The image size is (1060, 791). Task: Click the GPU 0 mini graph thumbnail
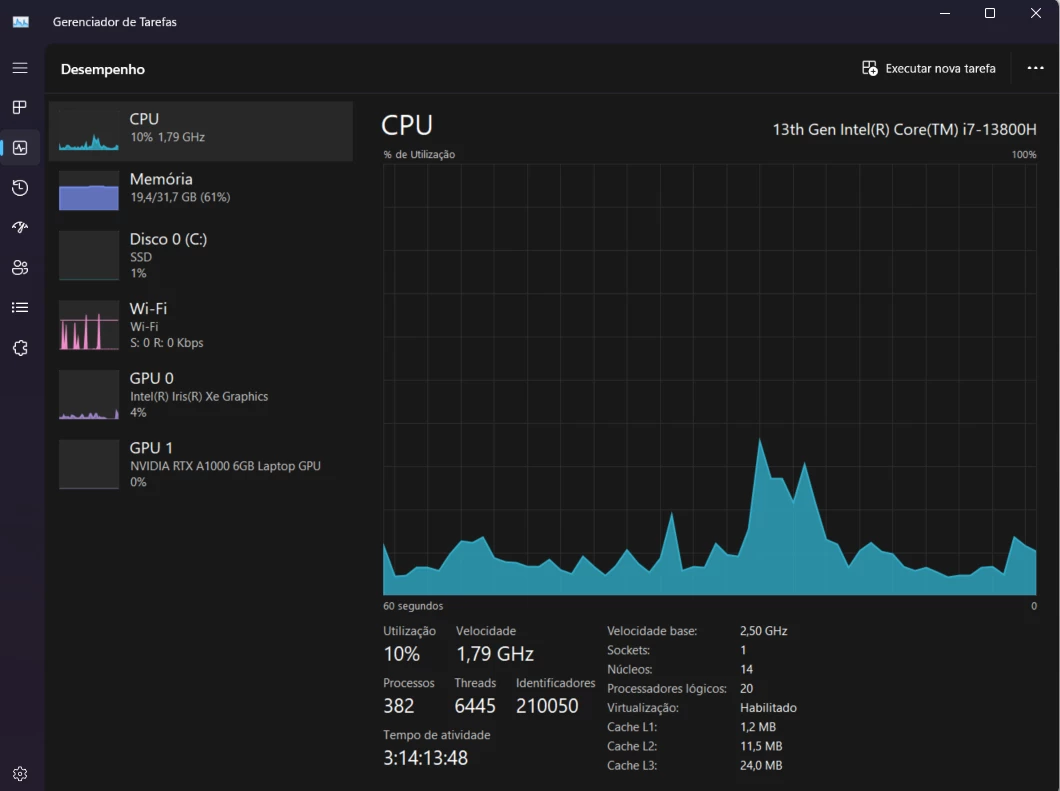[89, 396]
